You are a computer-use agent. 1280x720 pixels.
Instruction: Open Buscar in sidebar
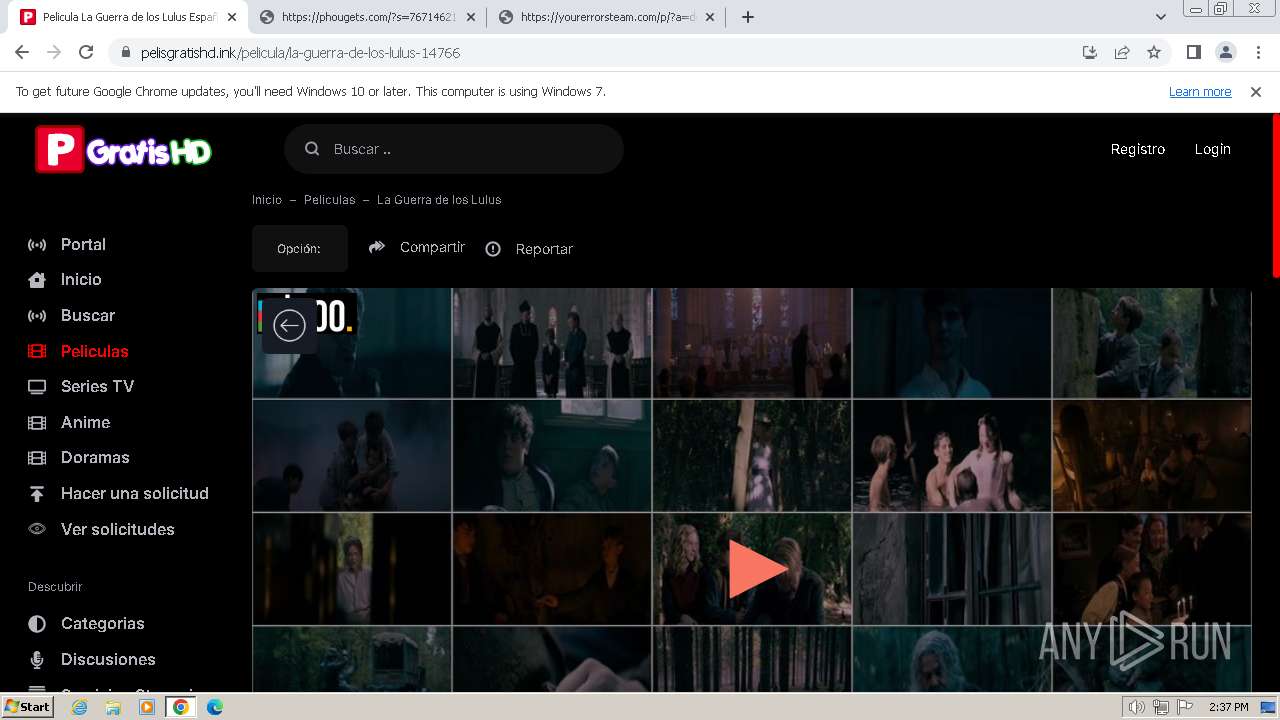pos(88,315)
